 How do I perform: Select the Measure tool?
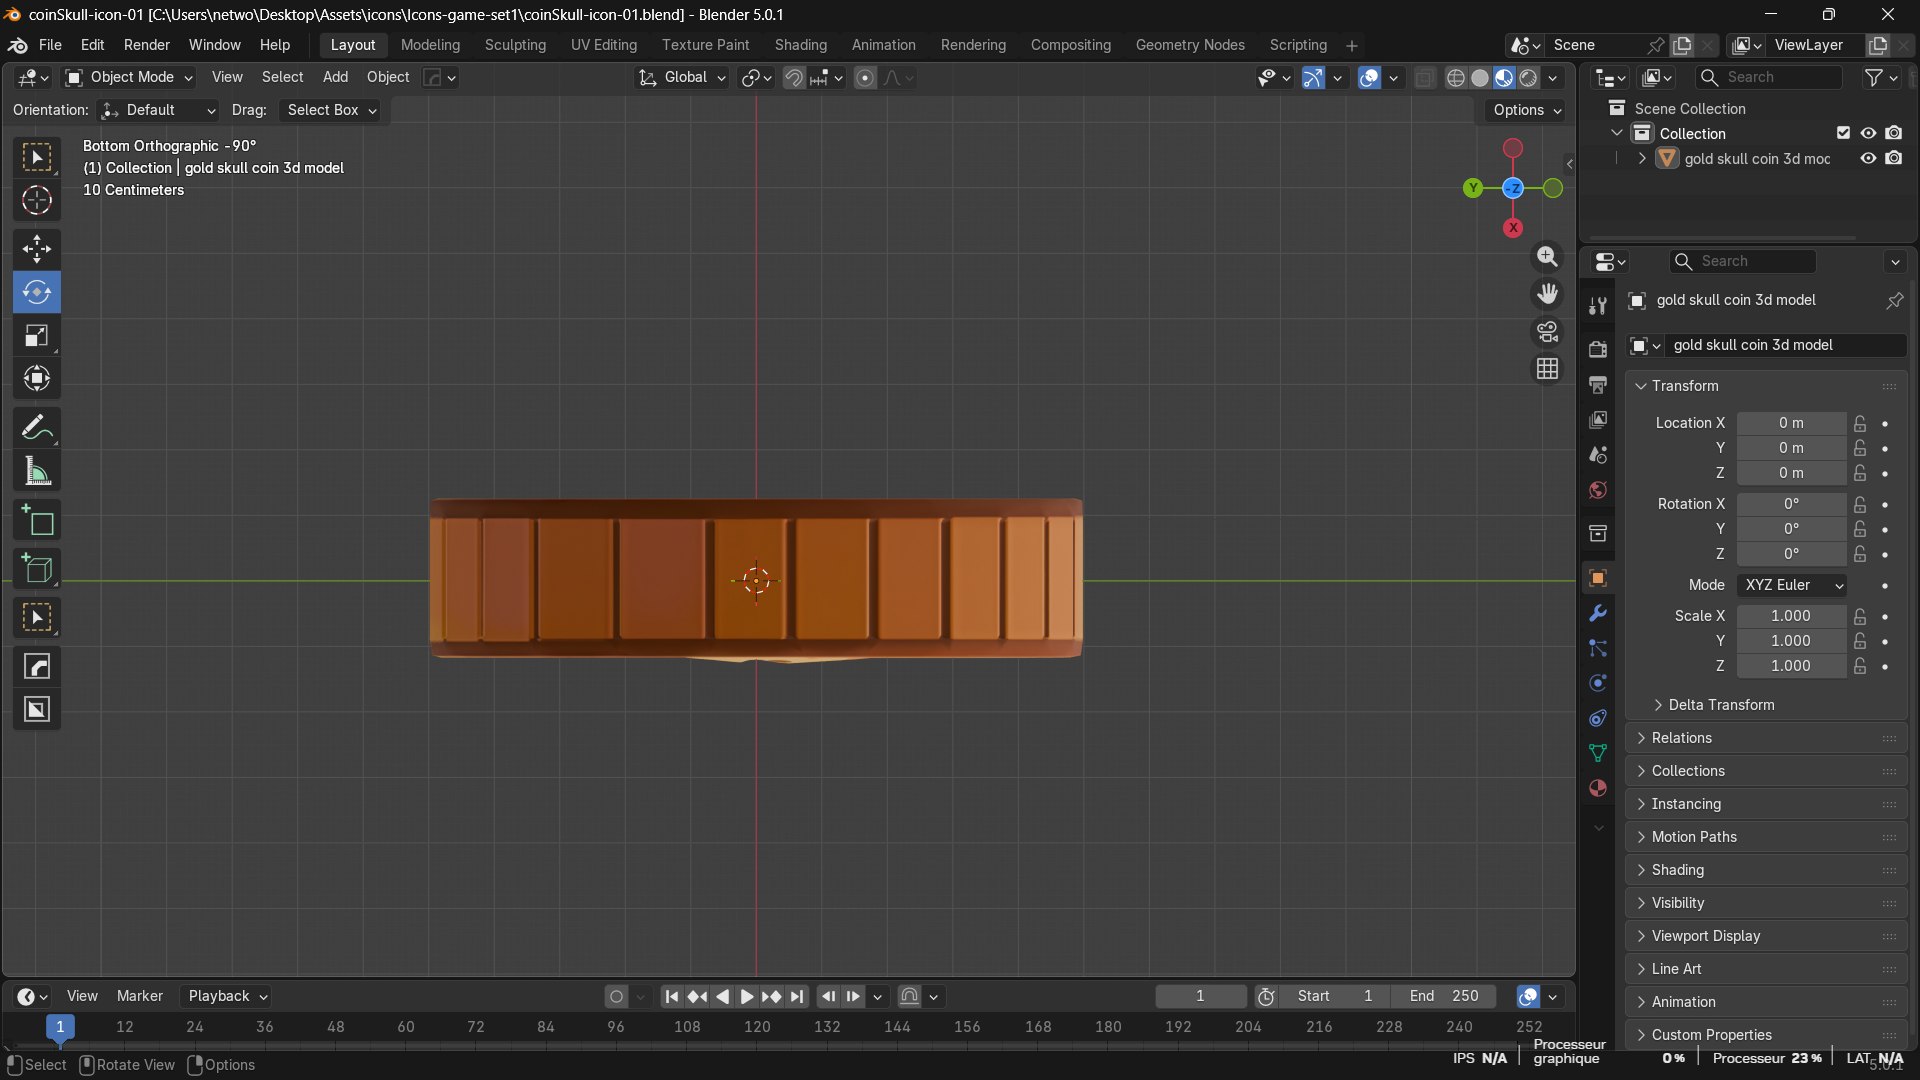(x=37, y=472)
